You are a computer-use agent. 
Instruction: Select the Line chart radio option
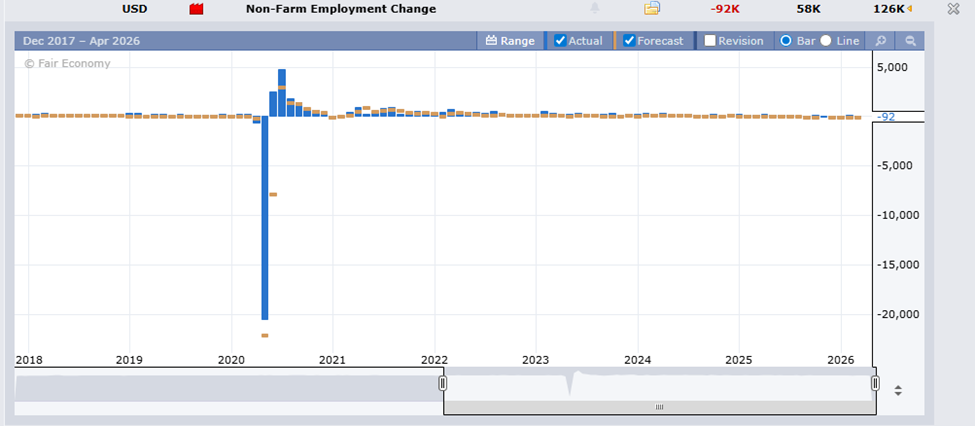tap(826, 41)
